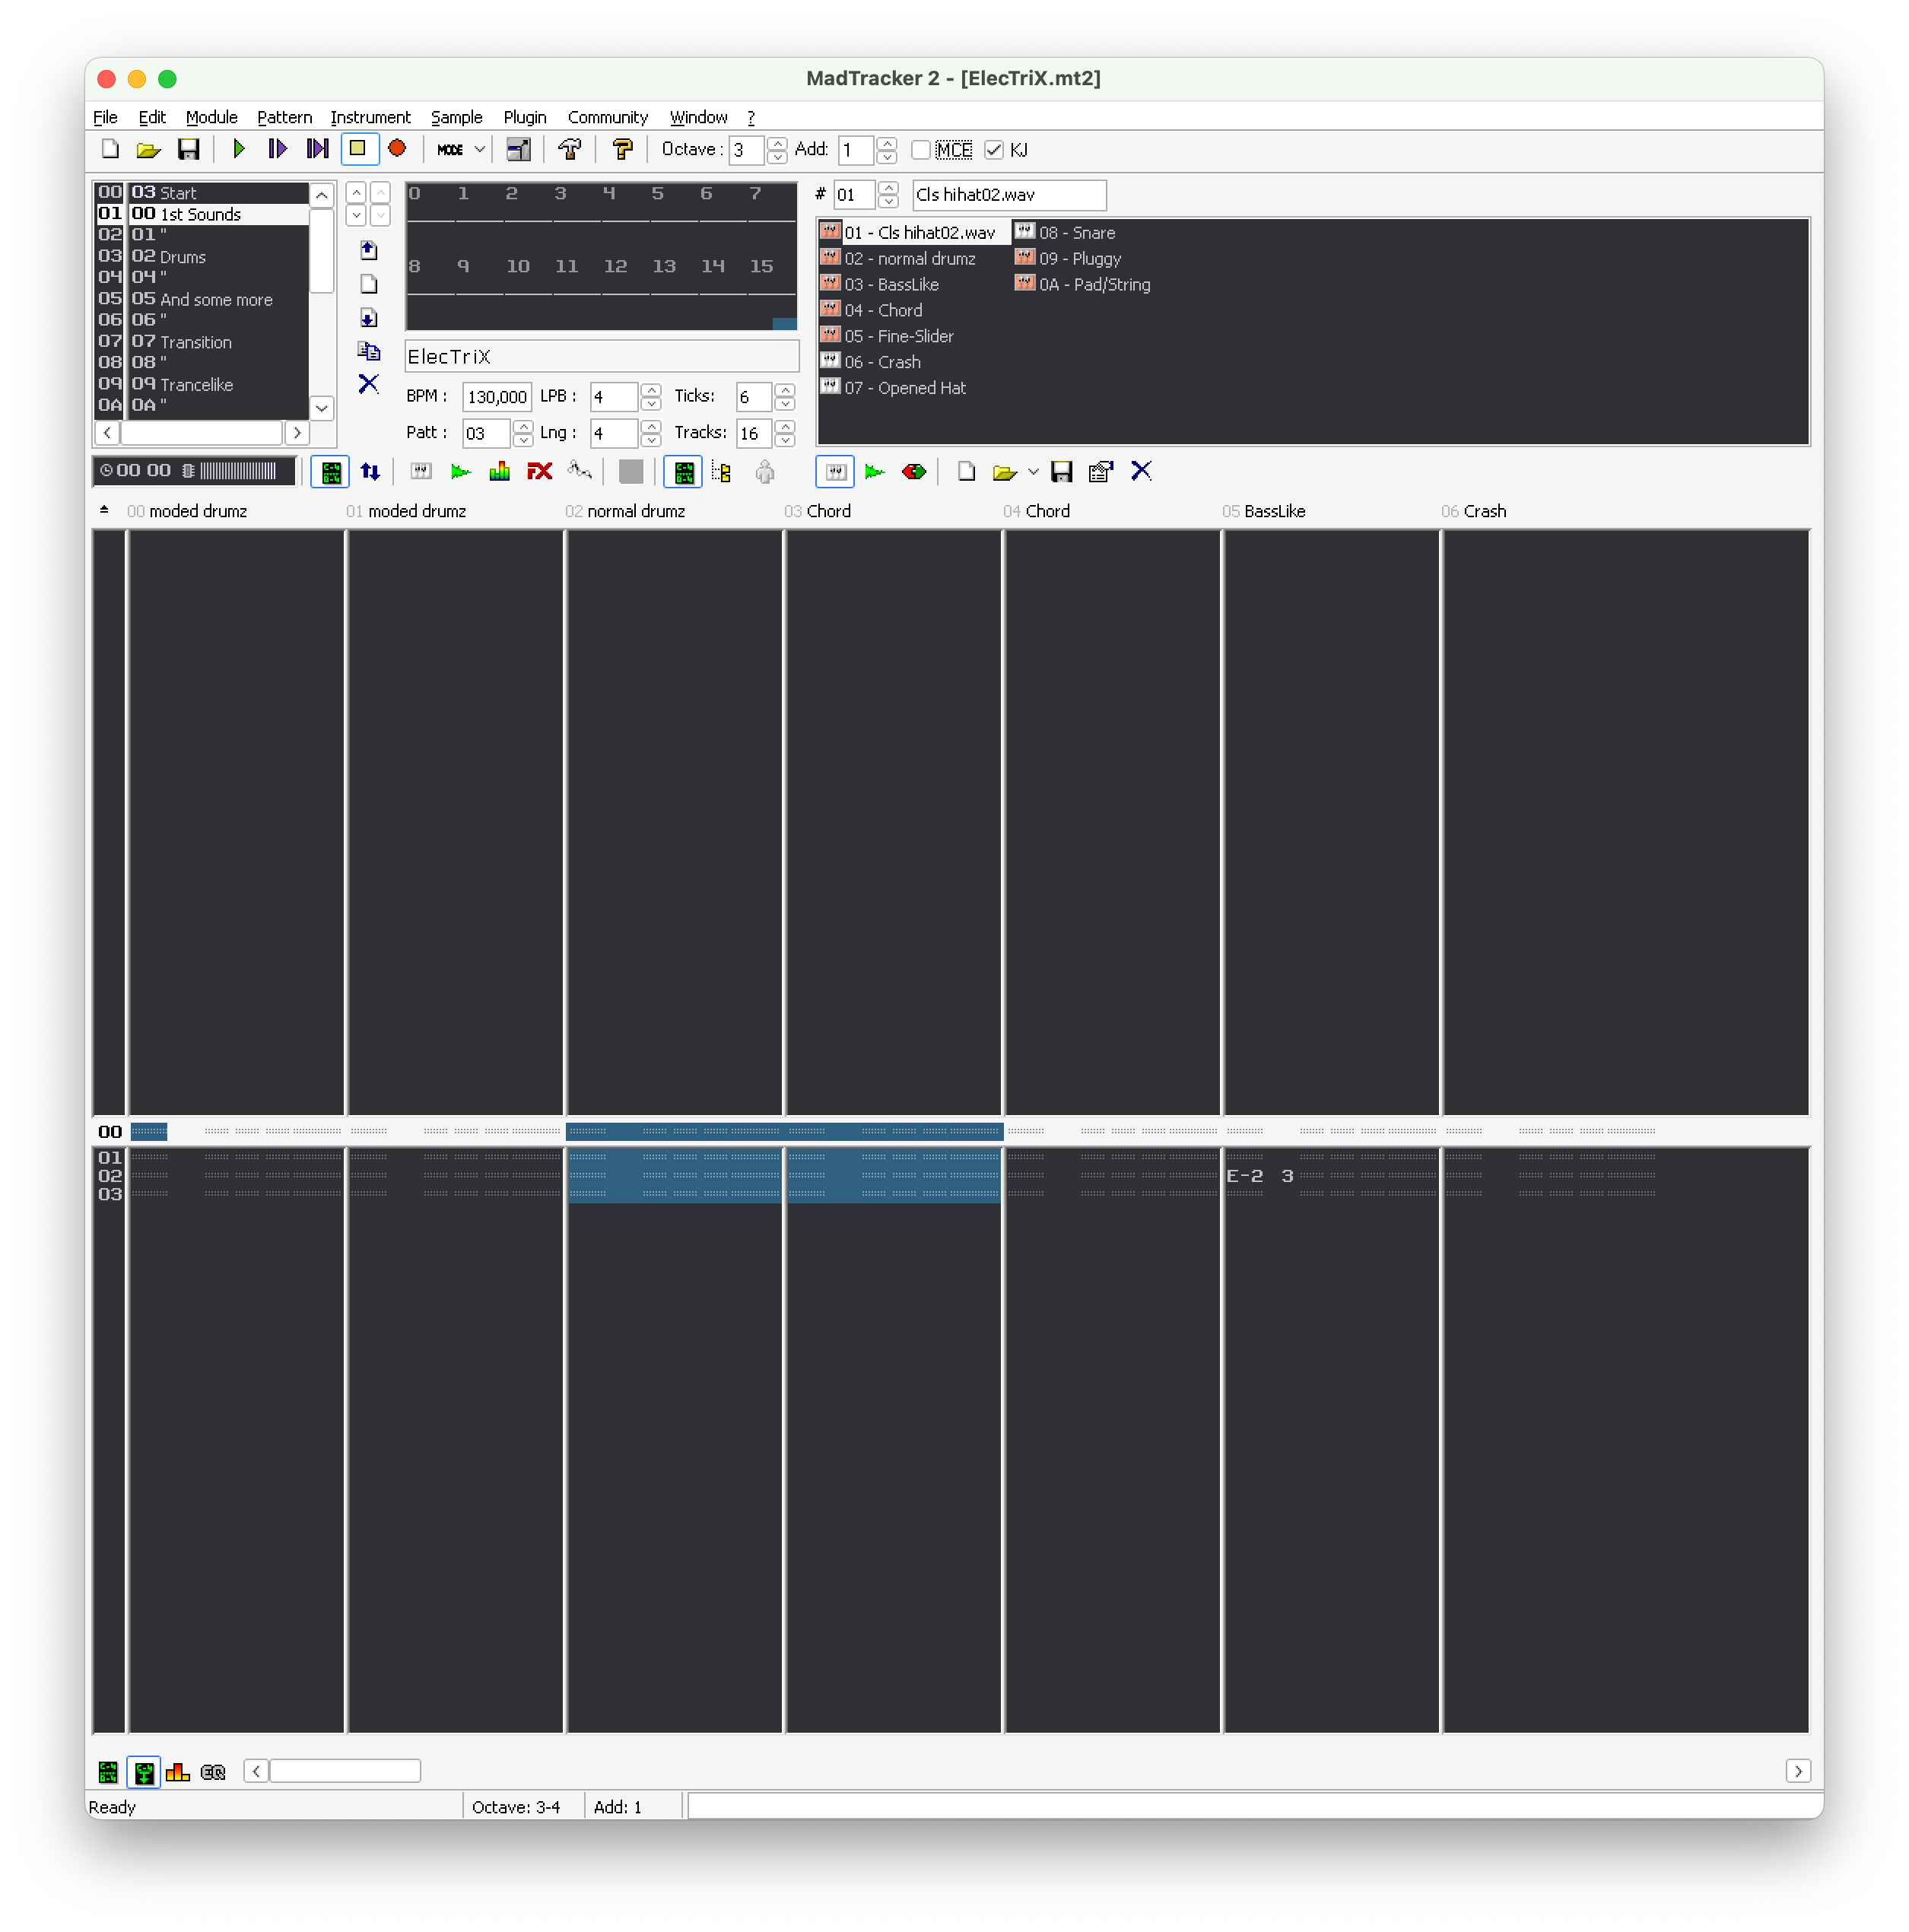This screenshot has height=1932, width=1909.
Task: Increase the Lng value
Action: (x=651, y=427)
